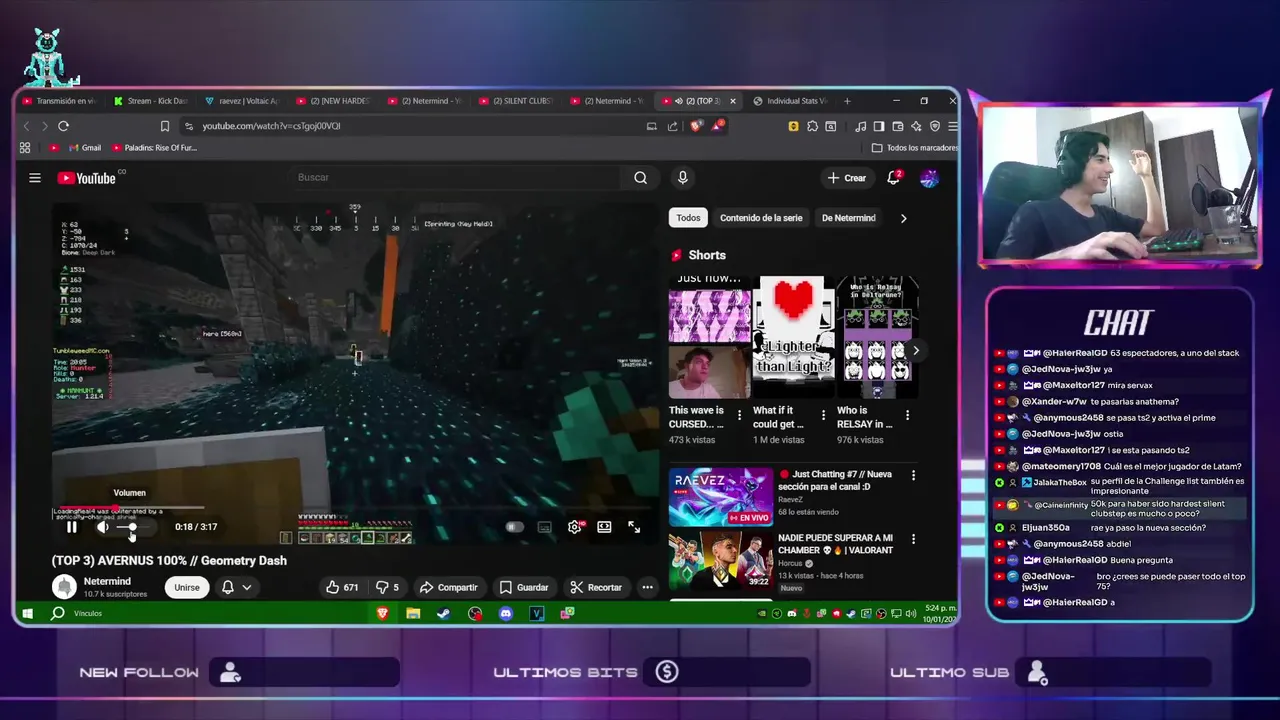The image size is (1280, 720).
Task: Open Steam from the Windows taskbar
Action: (443, 613)
